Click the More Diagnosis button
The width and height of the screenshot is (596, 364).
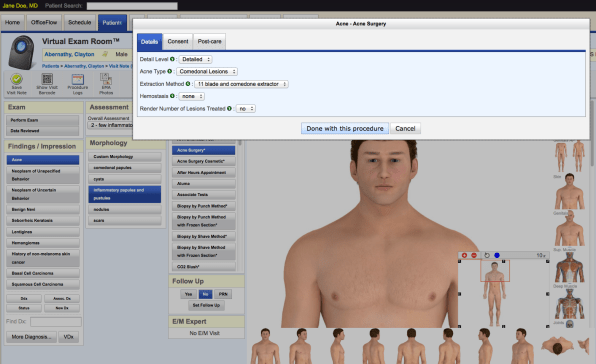click(x=32, y=337)
